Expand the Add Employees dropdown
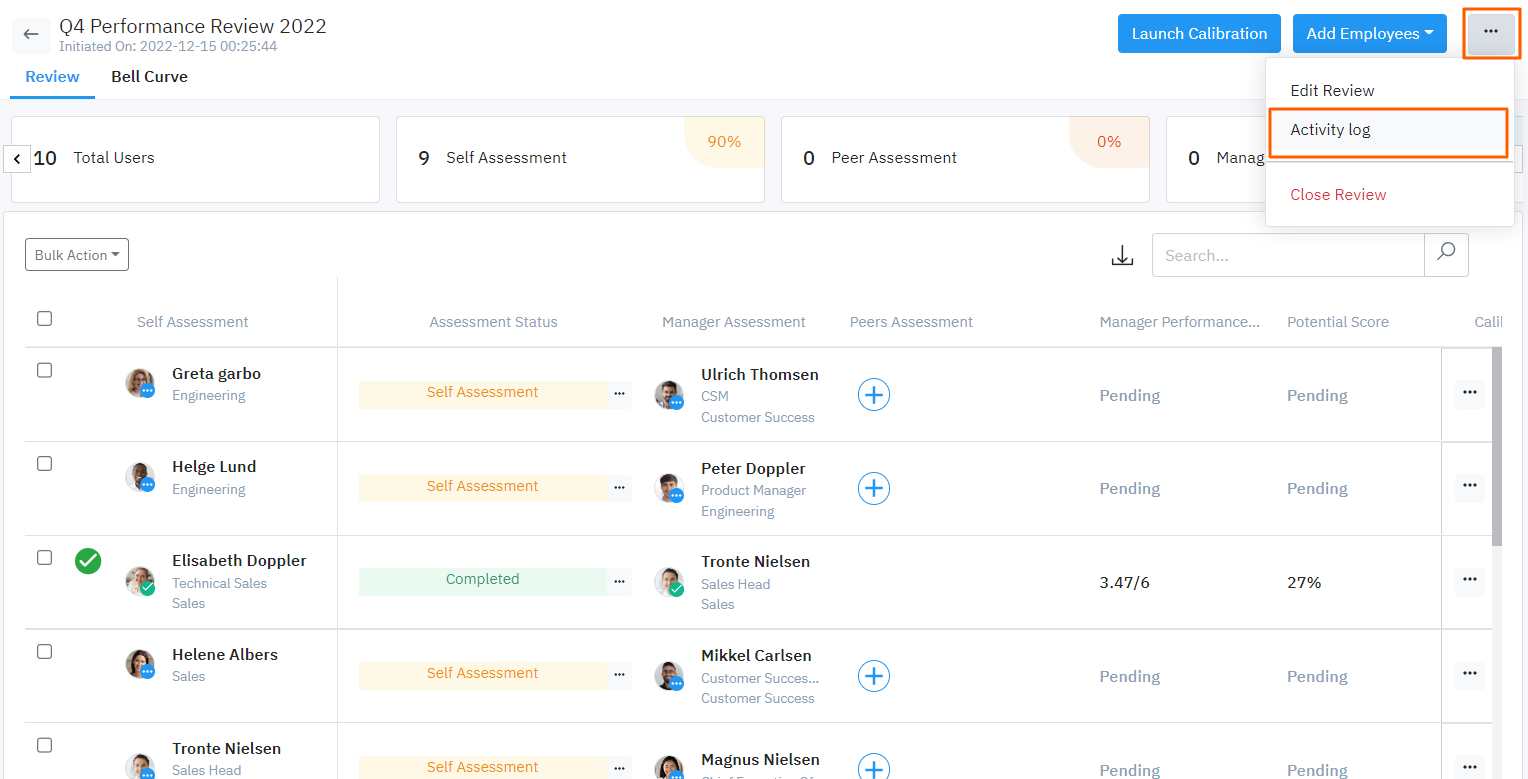The image size is (1528, 779). point(1369,33)
